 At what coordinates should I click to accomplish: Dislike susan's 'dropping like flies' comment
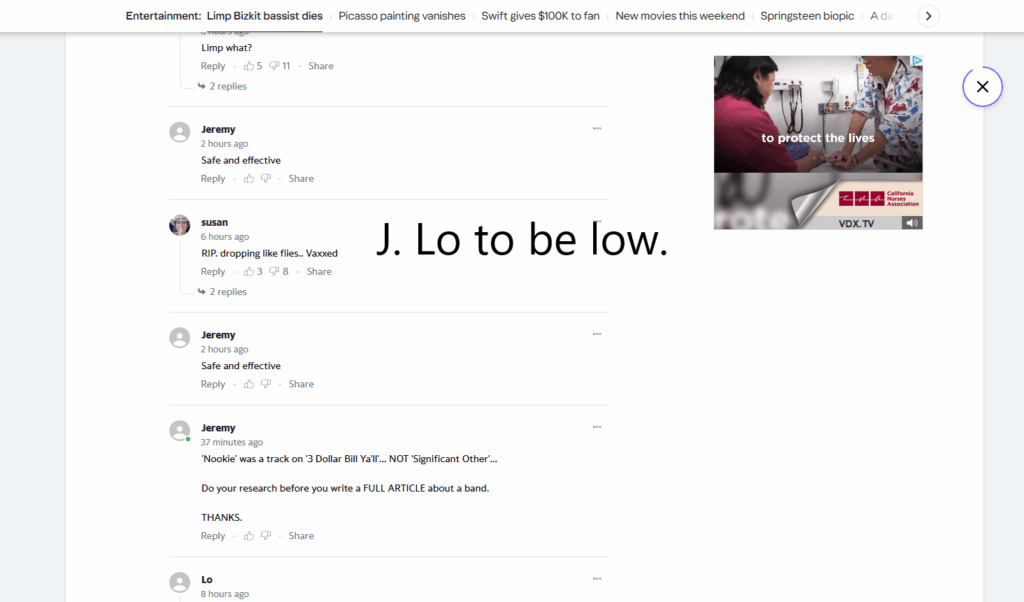point(274,272)
